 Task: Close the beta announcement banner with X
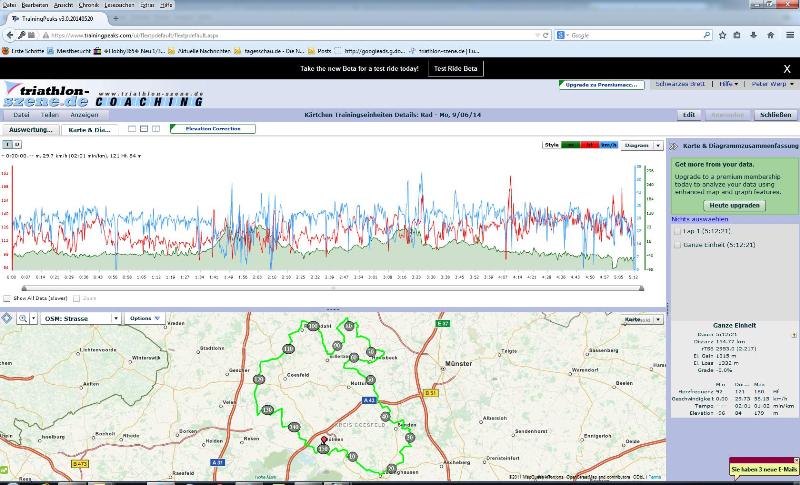pyautogui.click(x=787, y=69)
